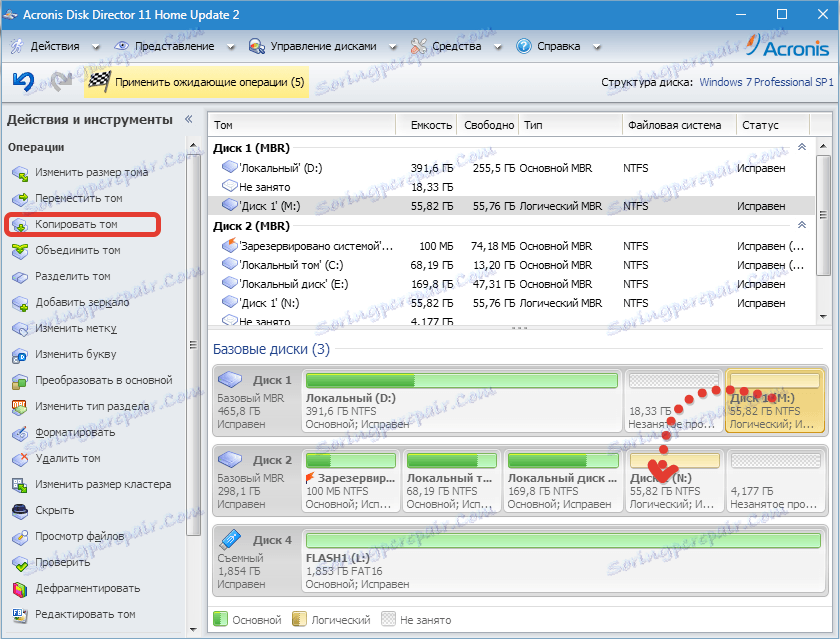Open the Управление дисками menu

coord(323,47)
